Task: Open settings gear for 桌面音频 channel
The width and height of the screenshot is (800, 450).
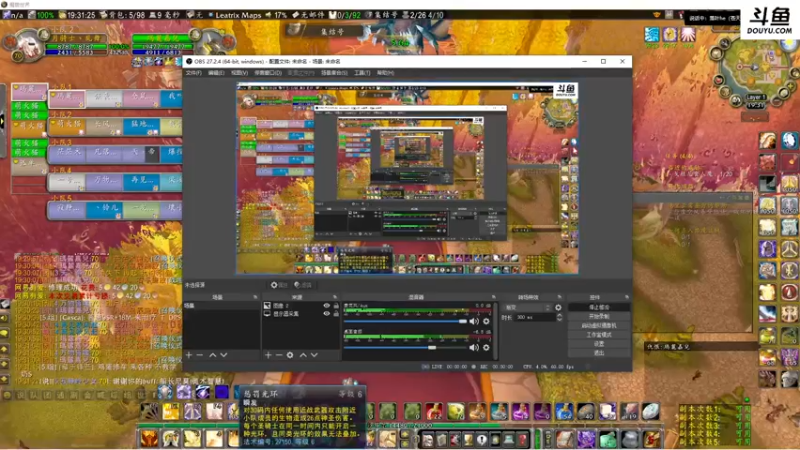Action: point(486,347)
